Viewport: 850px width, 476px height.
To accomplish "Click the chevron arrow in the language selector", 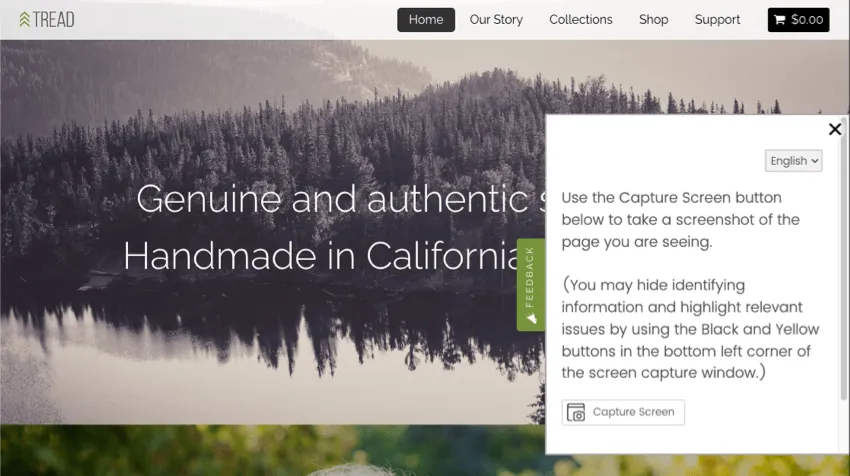I will [815, 161].
